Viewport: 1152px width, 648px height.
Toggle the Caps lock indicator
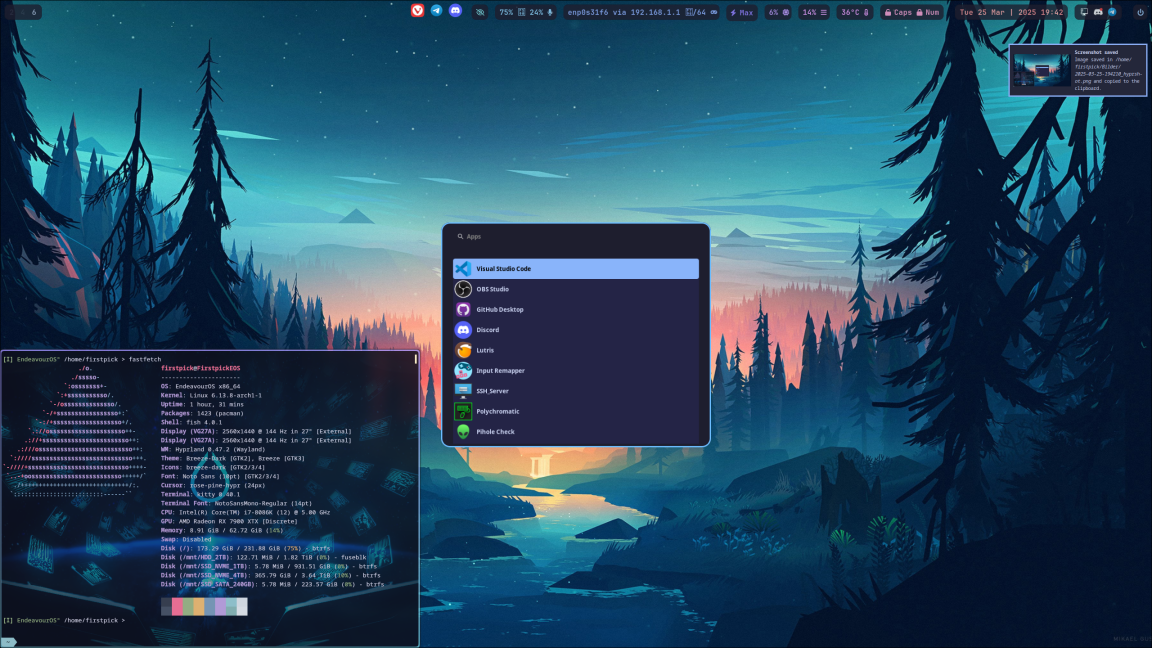tap(897, 12)
